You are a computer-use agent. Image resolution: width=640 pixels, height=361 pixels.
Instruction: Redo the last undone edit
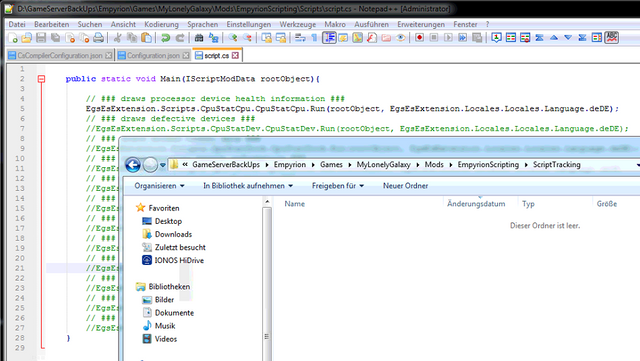point(180,38)
